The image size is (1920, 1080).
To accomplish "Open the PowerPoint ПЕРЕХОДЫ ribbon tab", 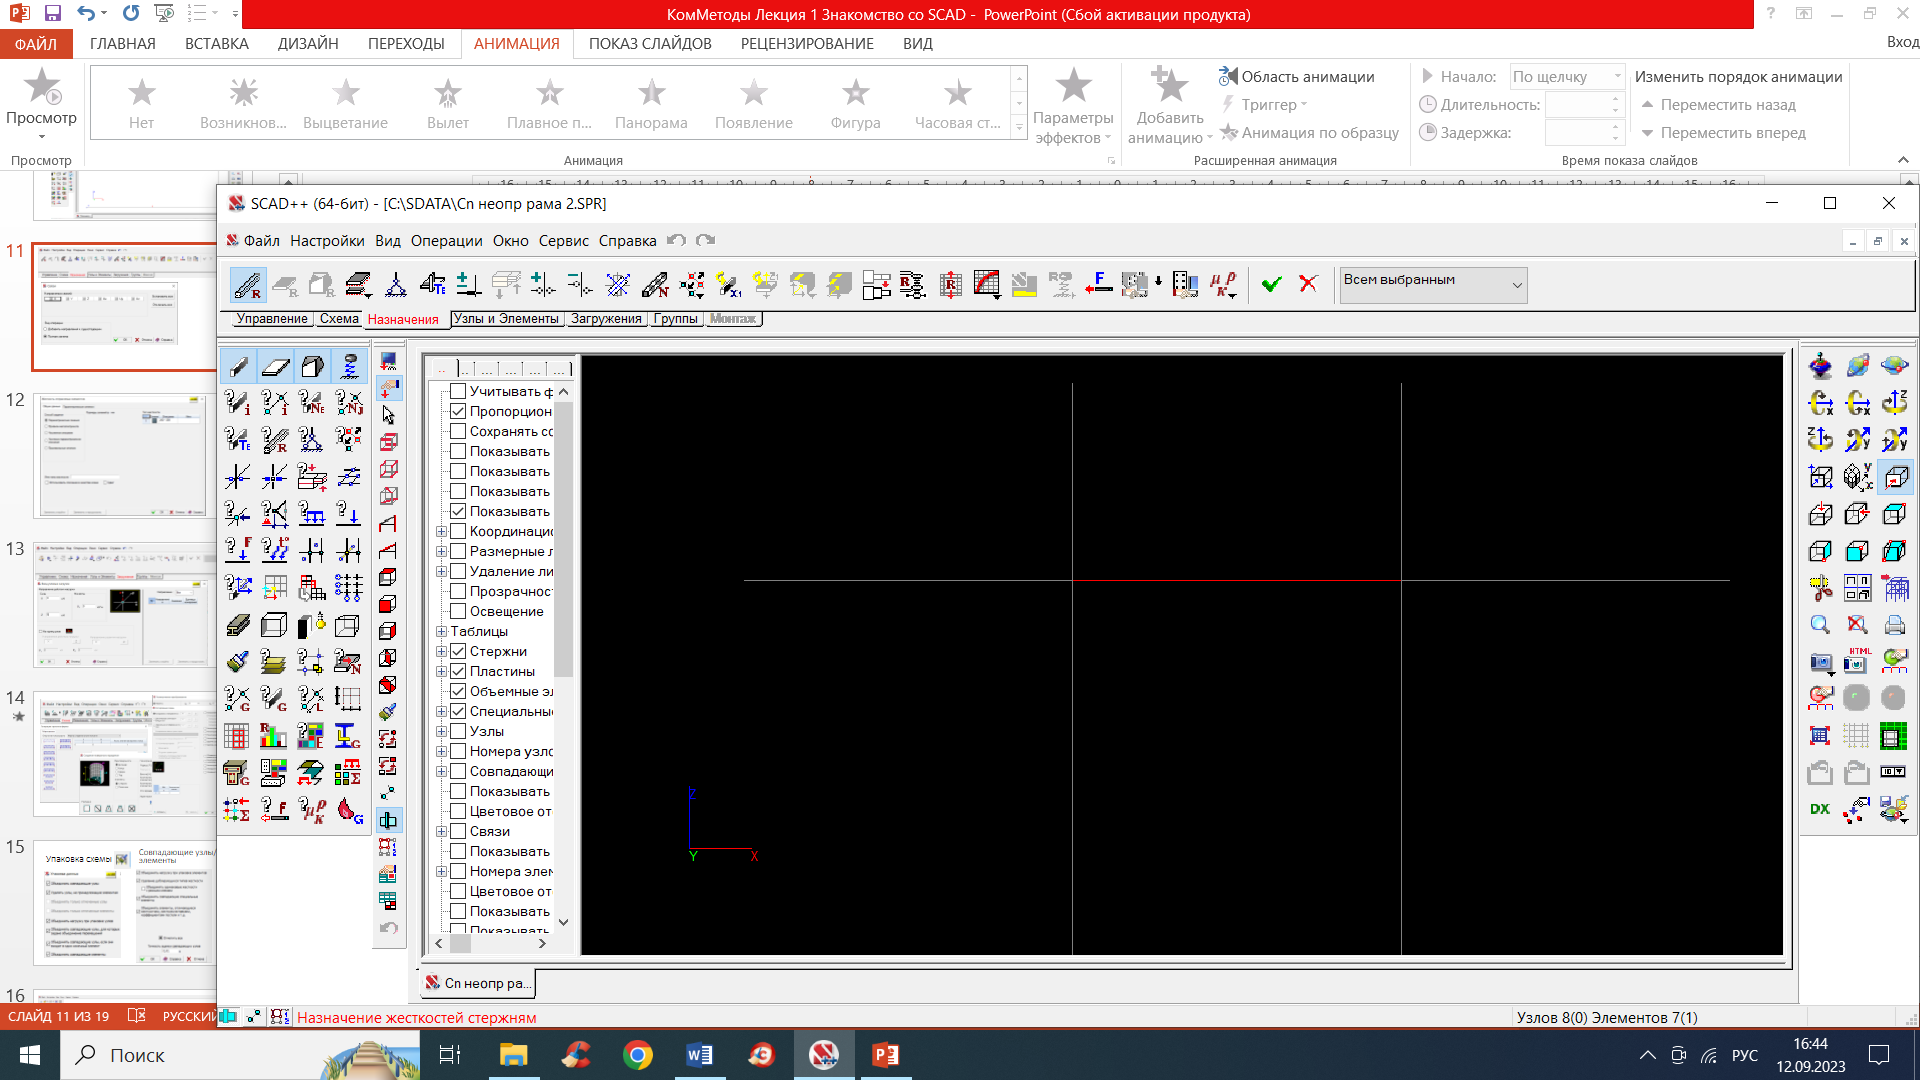I will point(406,43).
